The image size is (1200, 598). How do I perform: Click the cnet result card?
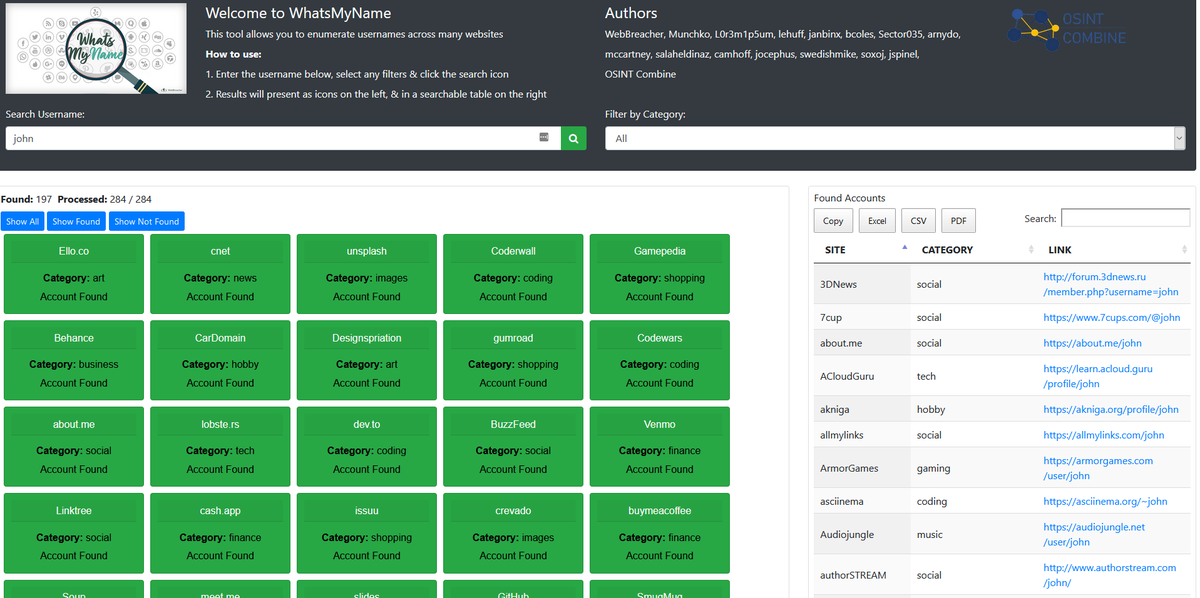click(220, 273)
